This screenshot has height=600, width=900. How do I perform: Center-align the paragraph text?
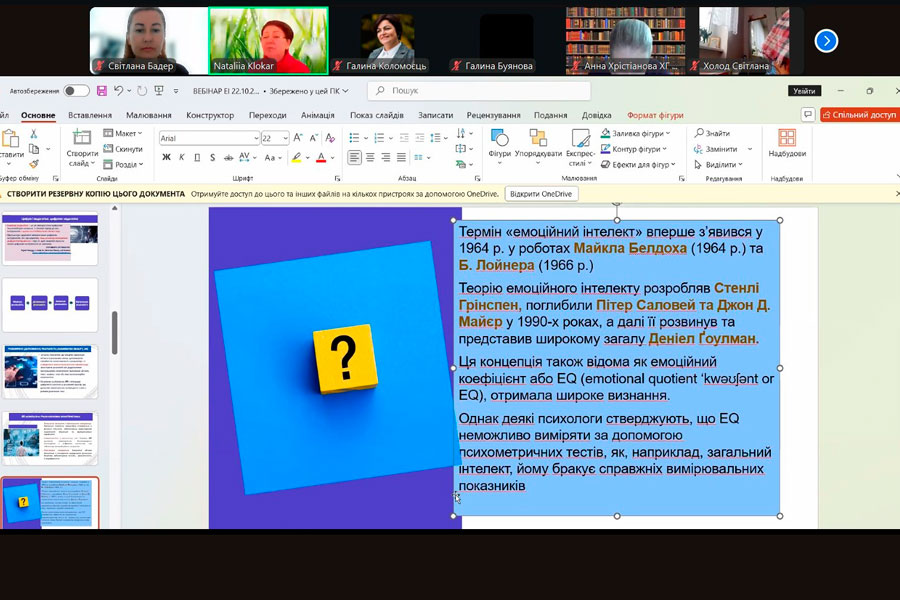(x=370, y=157)
